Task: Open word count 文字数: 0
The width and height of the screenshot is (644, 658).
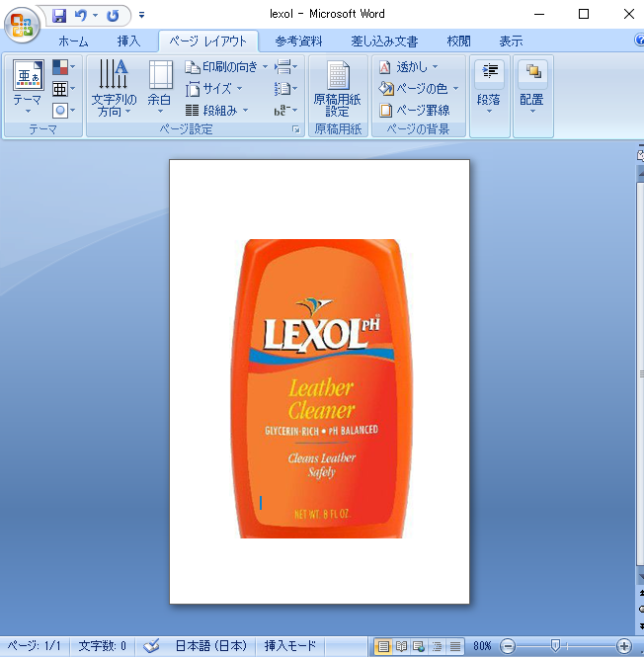Action: 102,645
